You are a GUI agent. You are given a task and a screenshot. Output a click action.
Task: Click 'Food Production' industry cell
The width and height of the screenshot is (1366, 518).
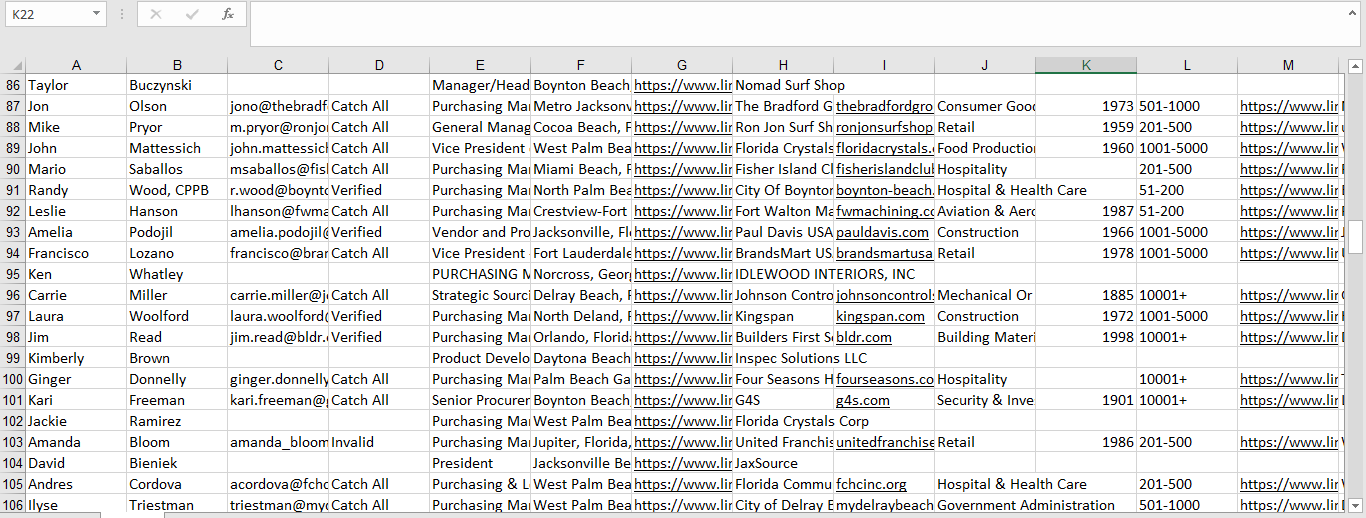(985, 148)
